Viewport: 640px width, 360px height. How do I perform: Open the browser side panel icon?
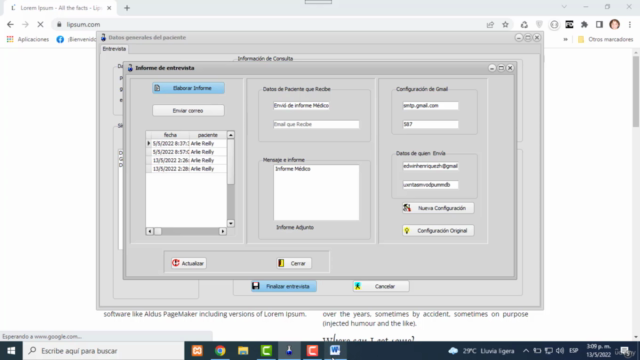(599, 24)
